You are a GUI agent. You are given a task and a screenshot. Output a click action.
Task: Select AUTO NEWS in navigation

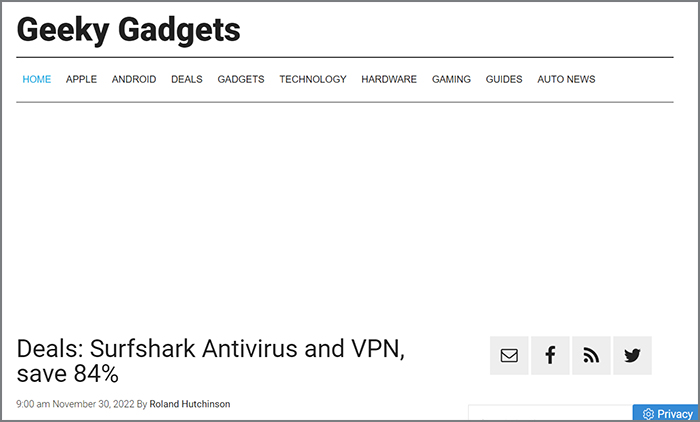pyautogui.click(x=566, y=79)
